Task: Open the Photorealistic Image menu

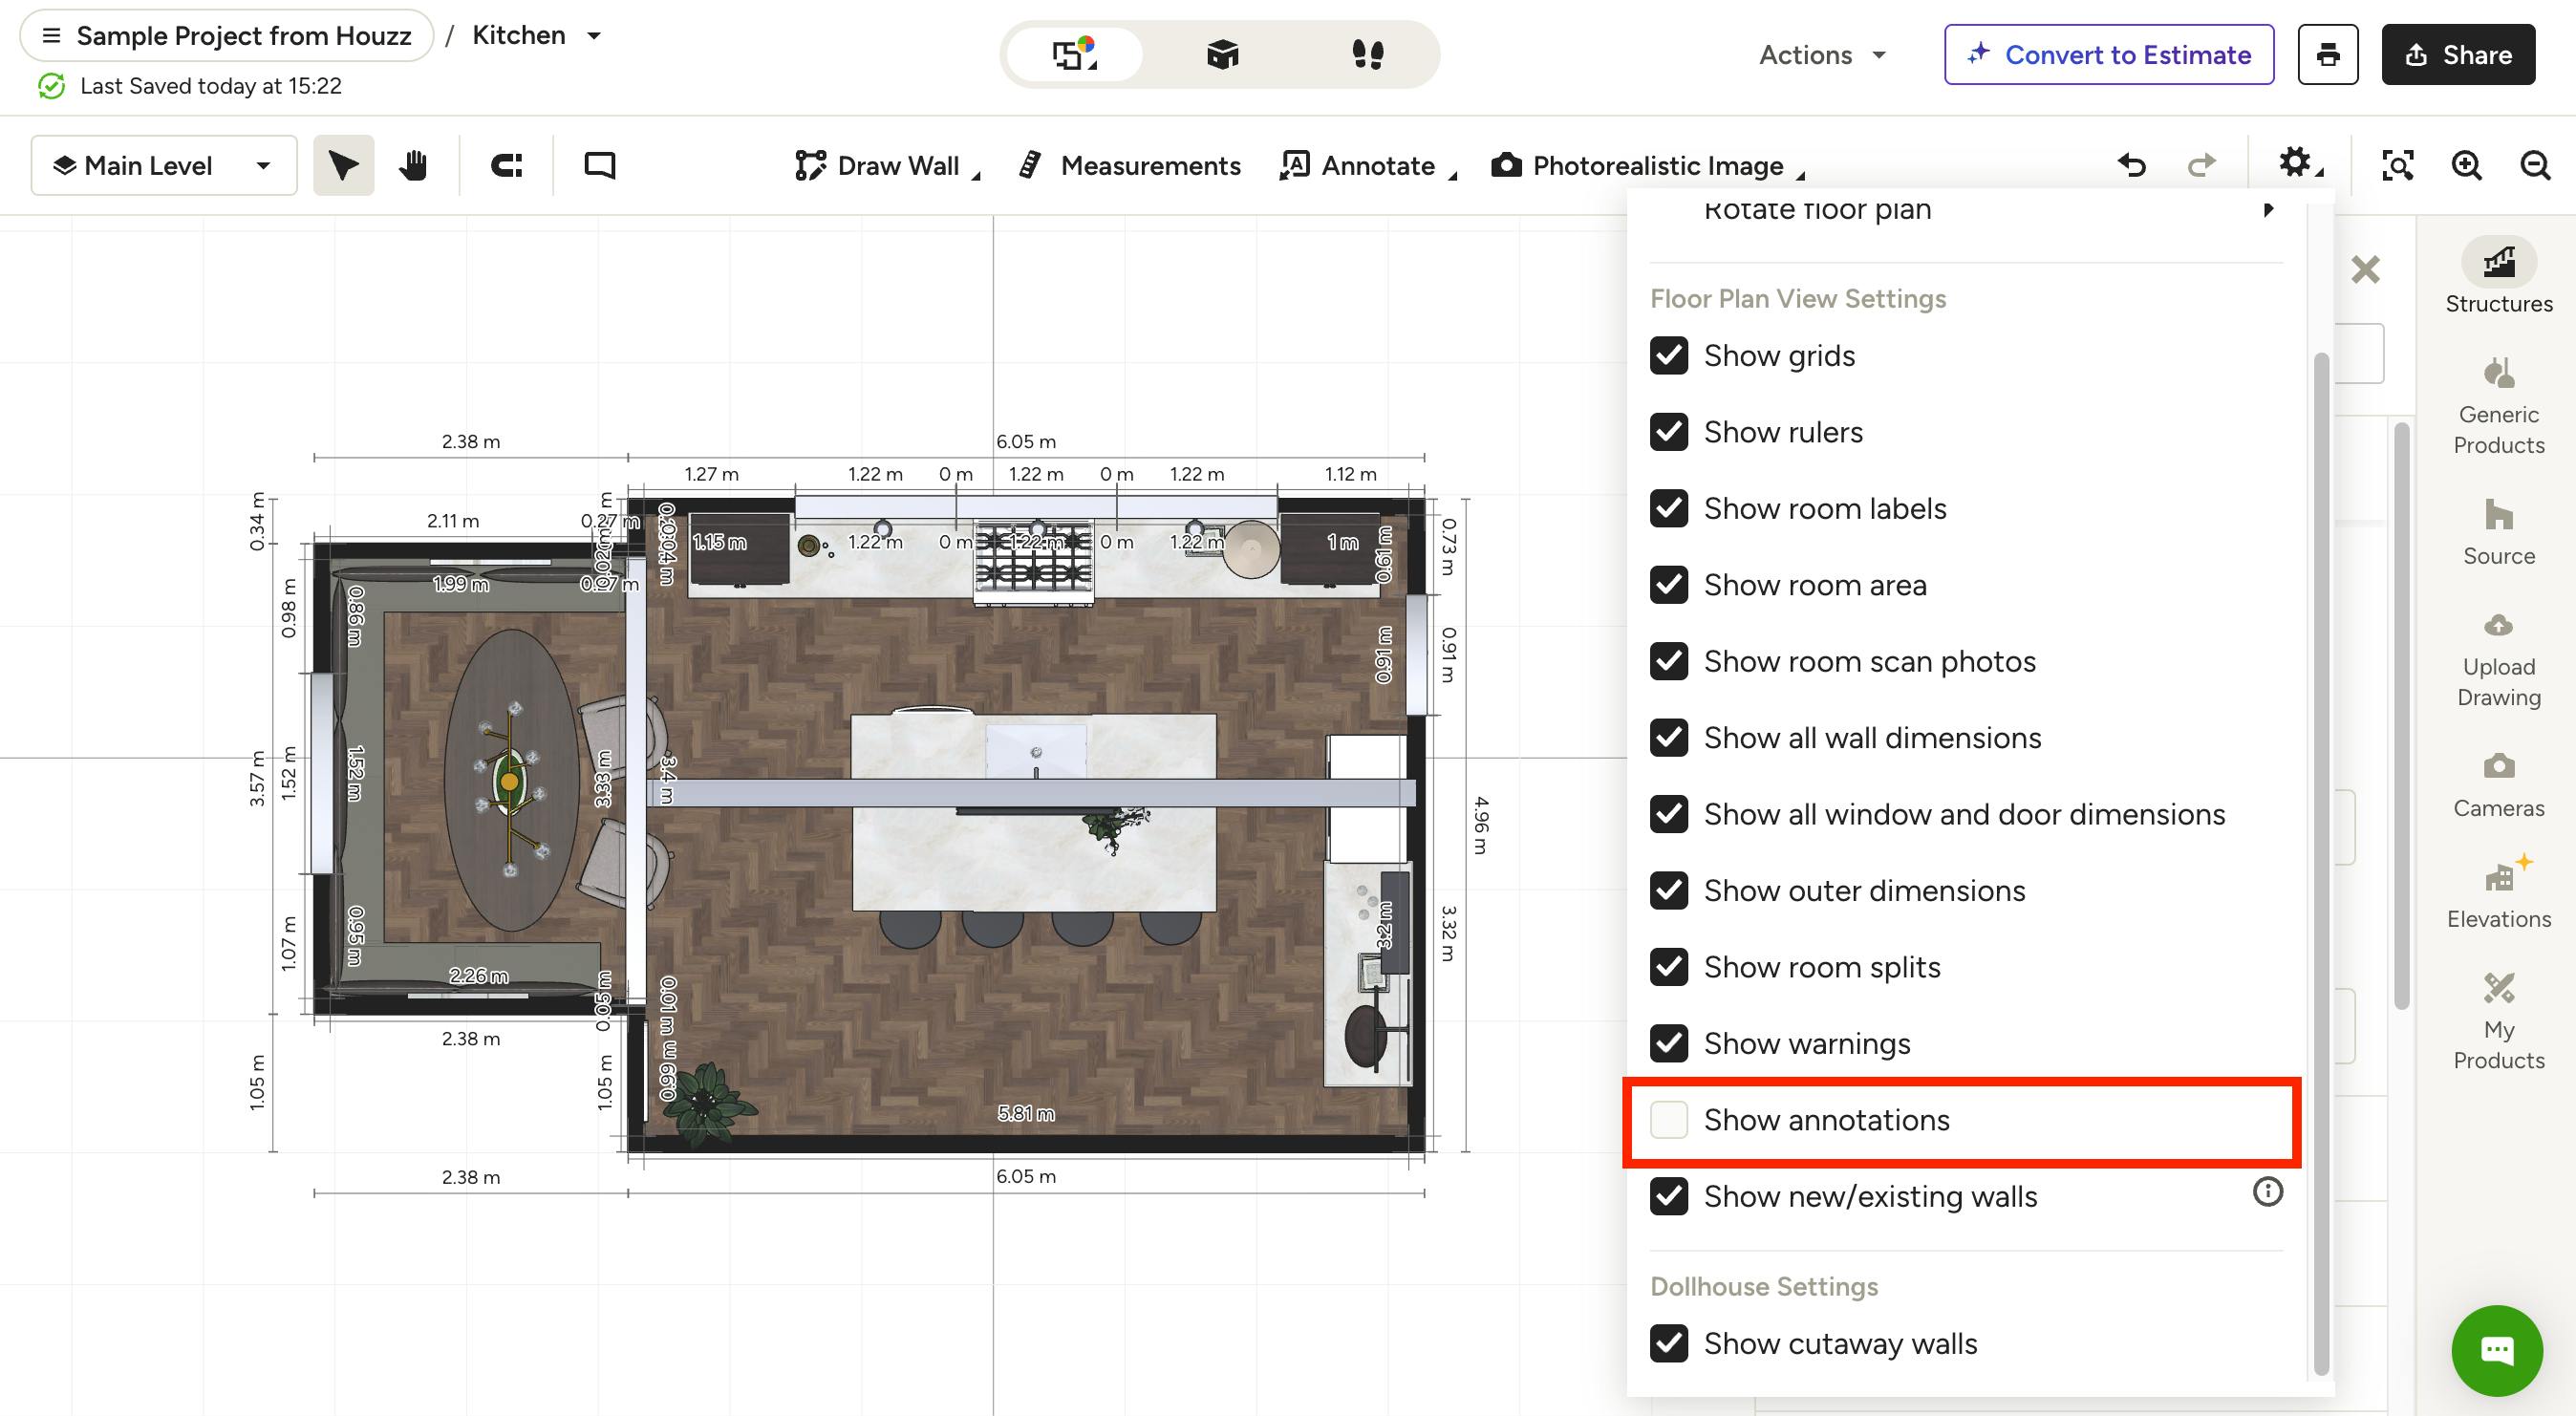Action: 1647,165
